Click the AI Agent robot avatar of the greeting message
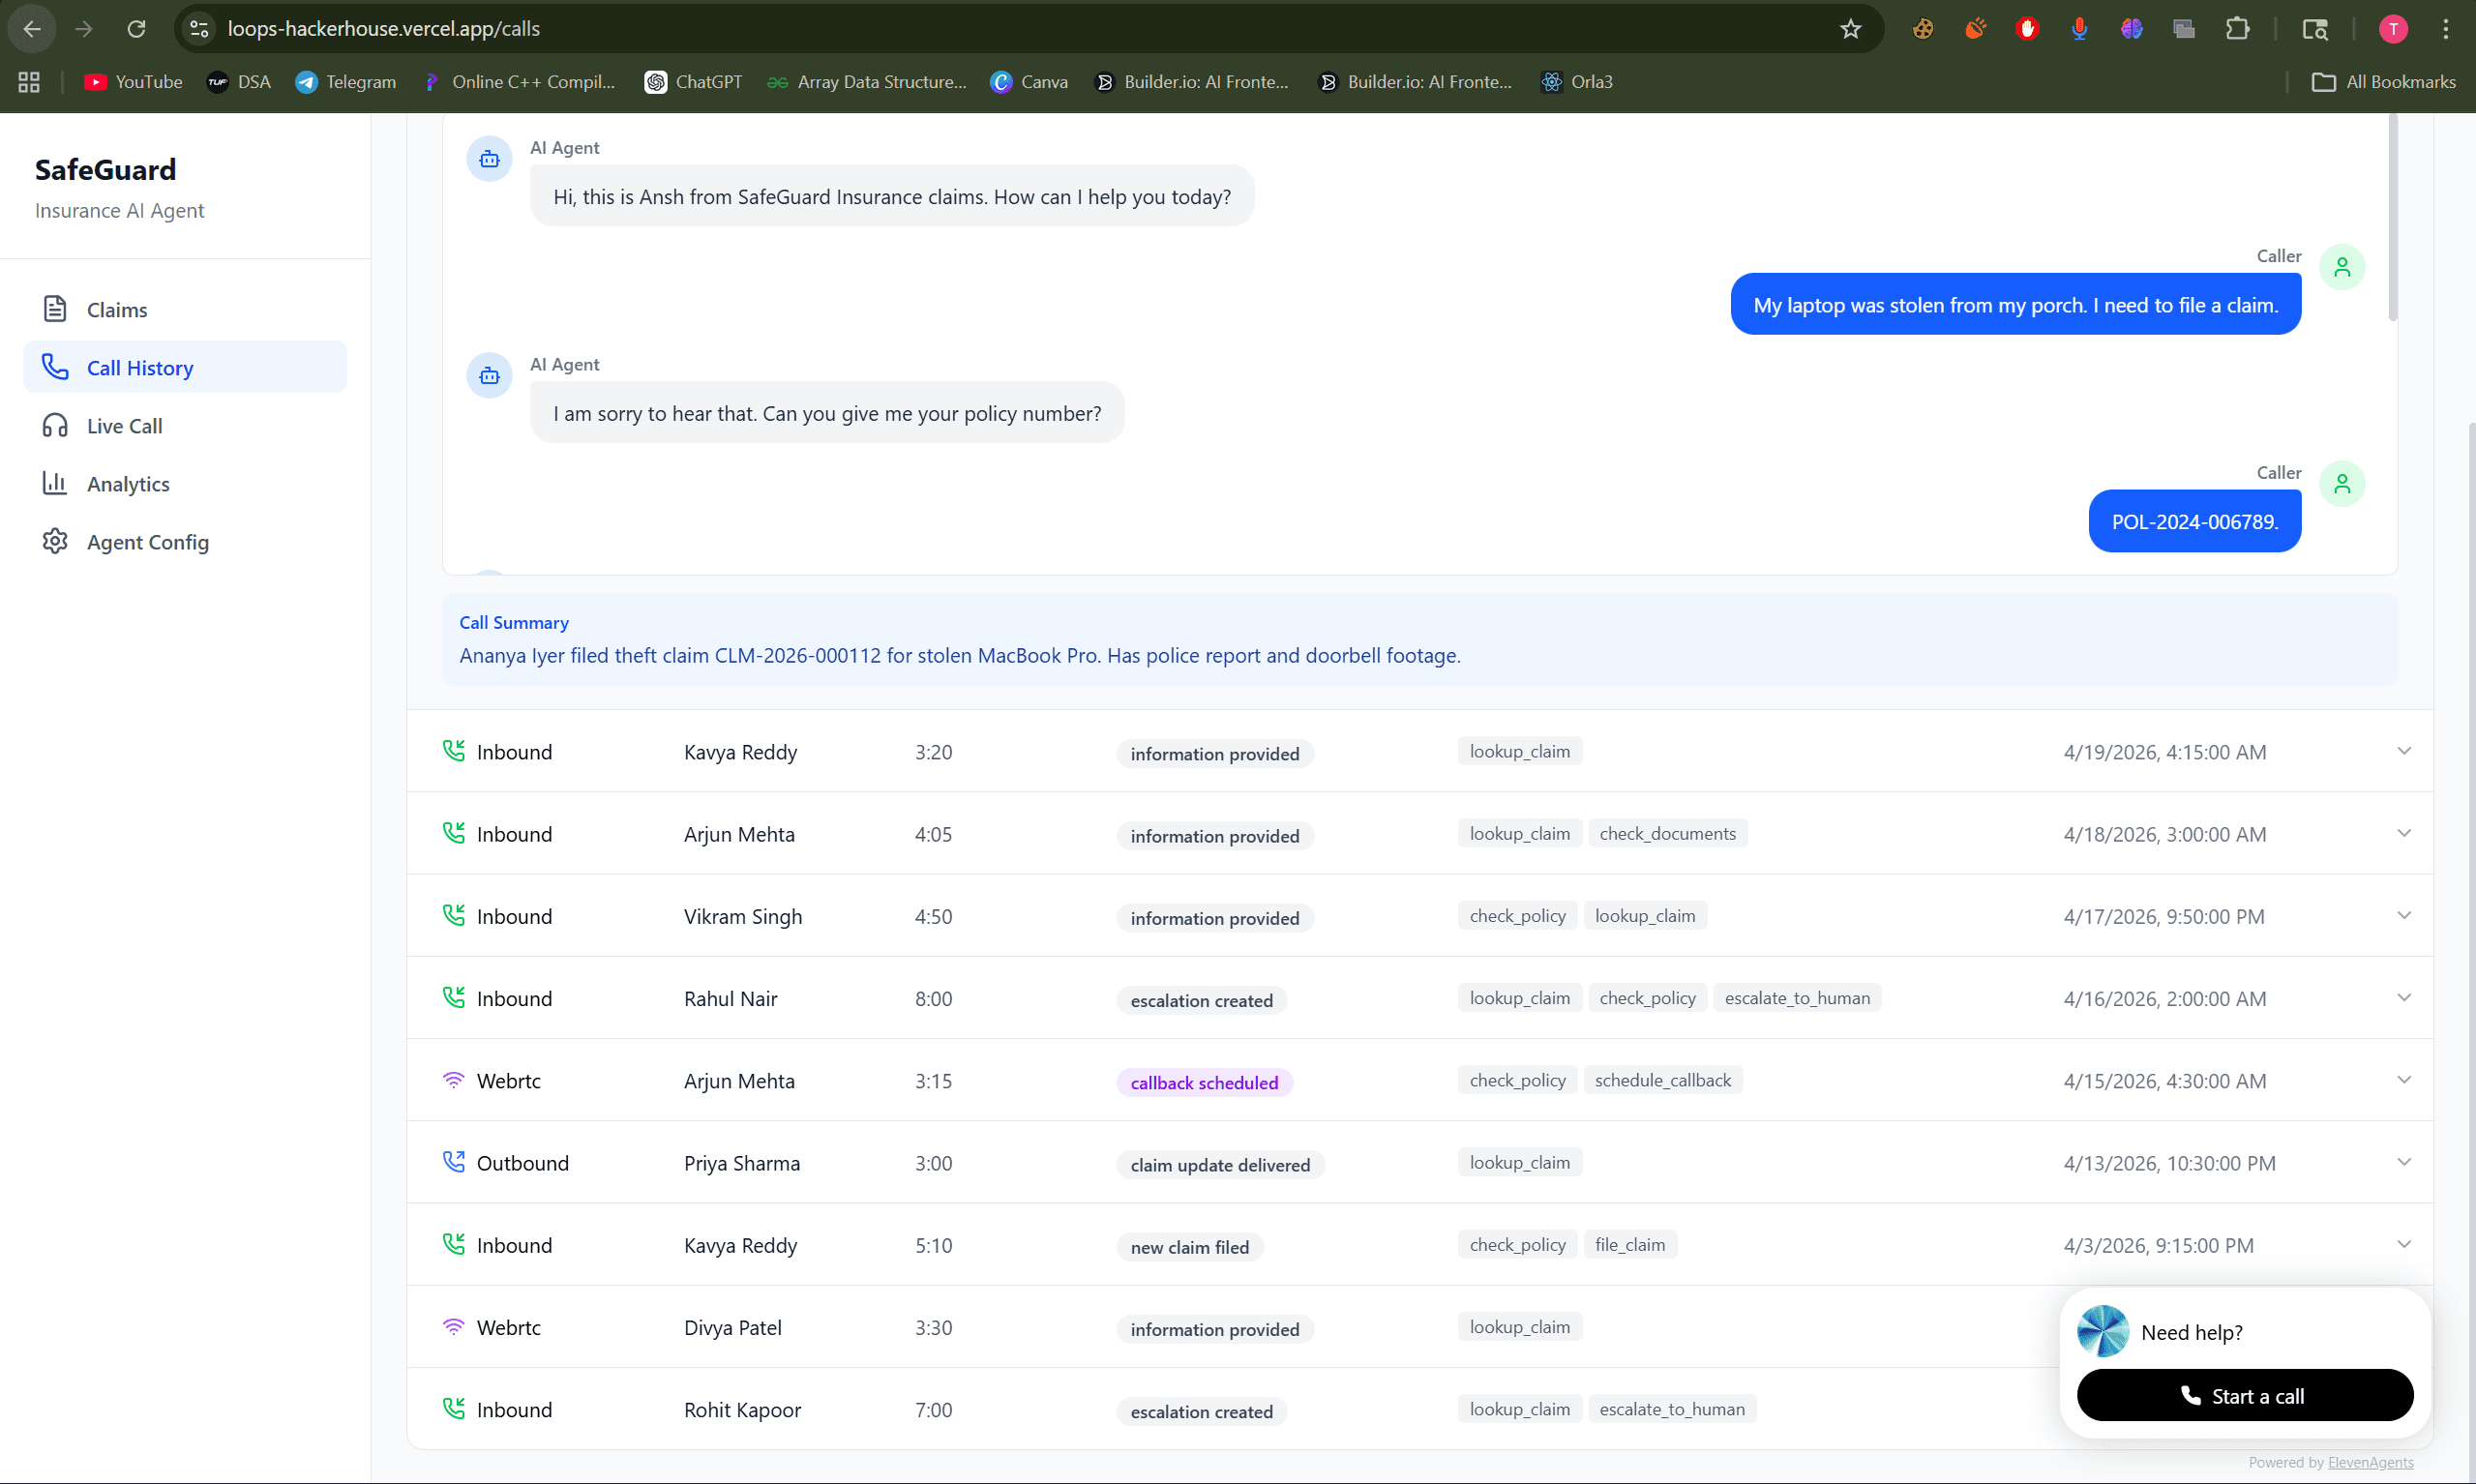This screenshot has width=2476, height=1484. (x=490, y=159)
